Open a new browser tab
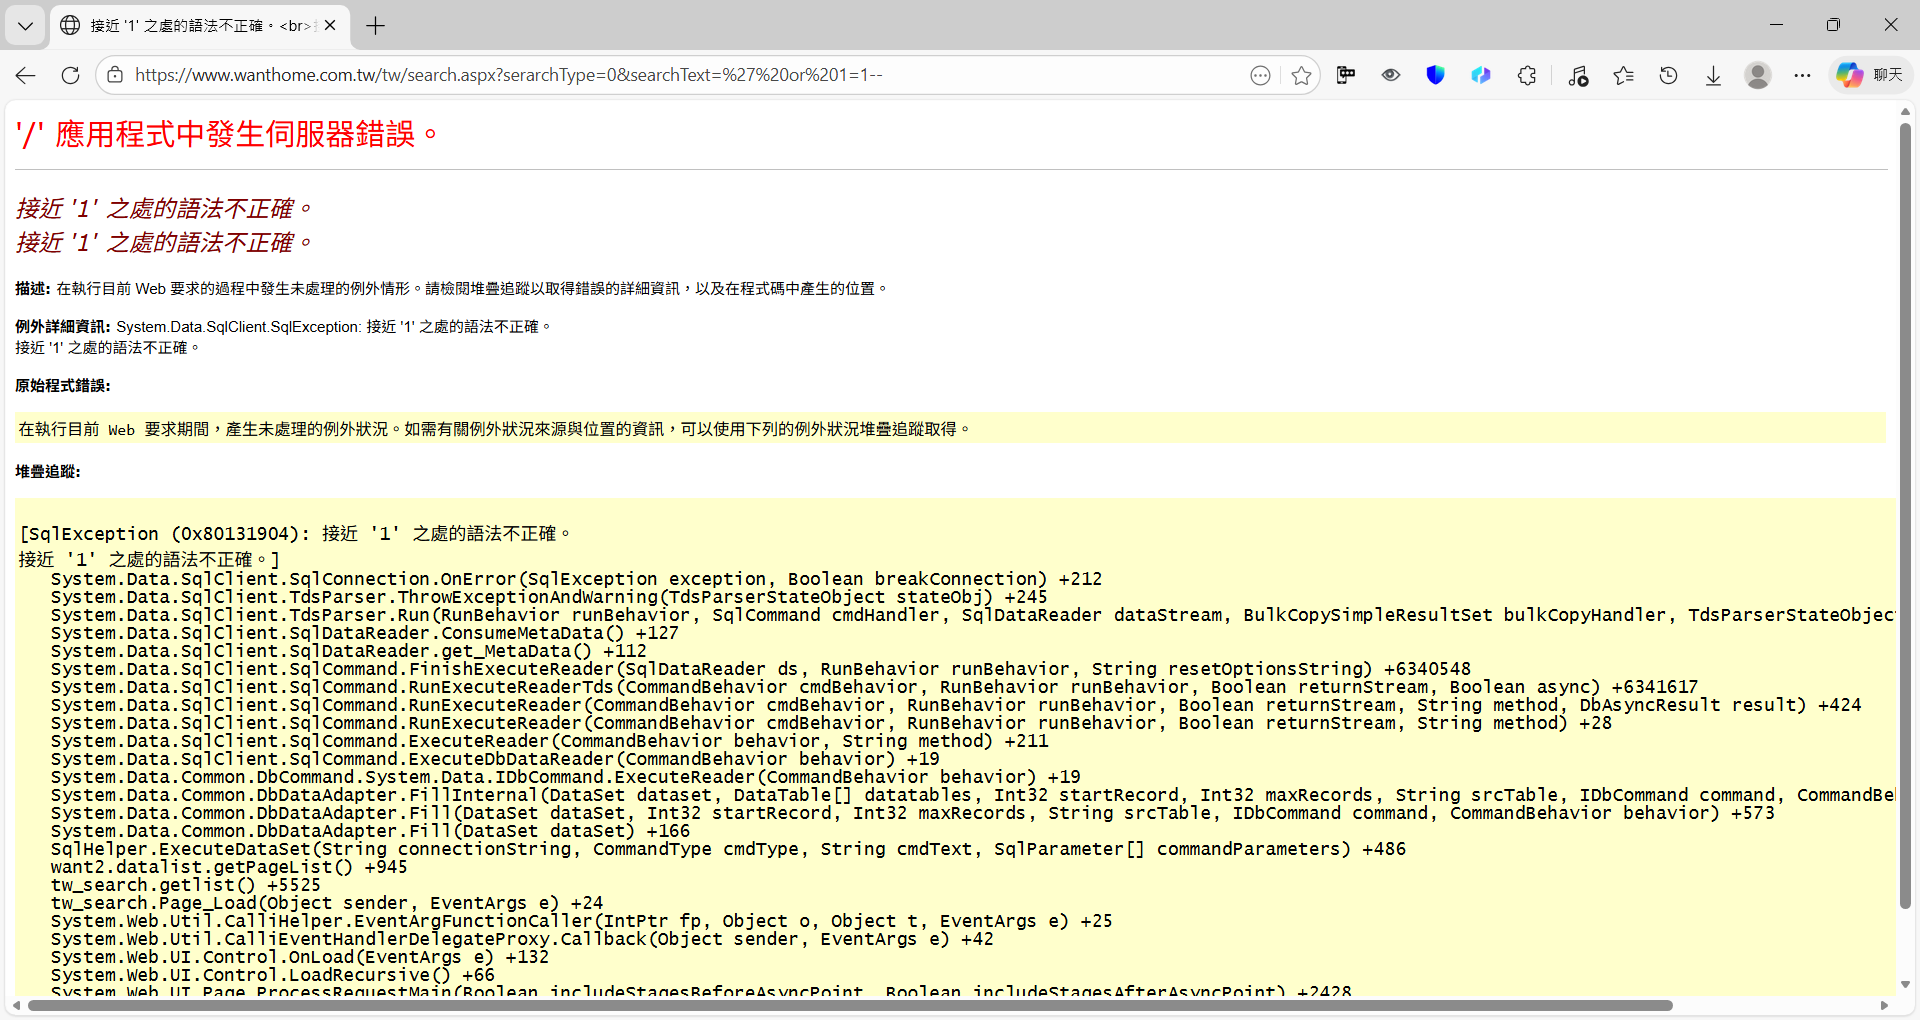1920x1020 pixels. click(x=376, y=26)
